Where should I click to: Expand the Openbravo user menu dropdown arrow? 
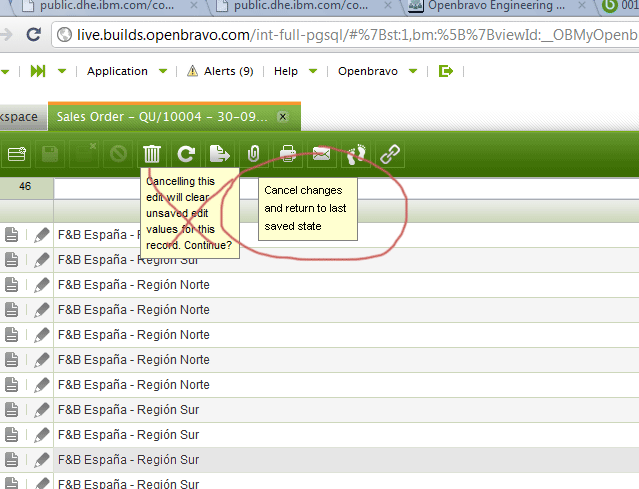tap(413, 71)
